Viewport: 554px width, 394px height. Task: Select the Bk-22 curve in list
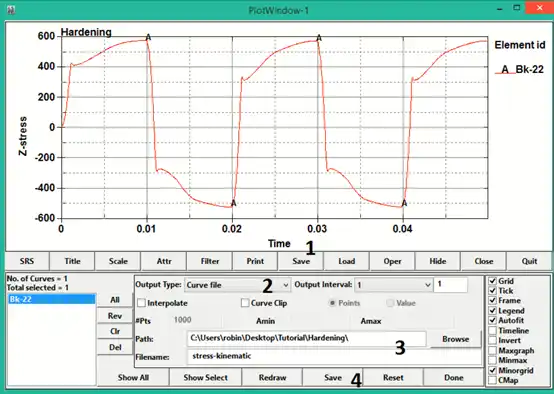52,299
